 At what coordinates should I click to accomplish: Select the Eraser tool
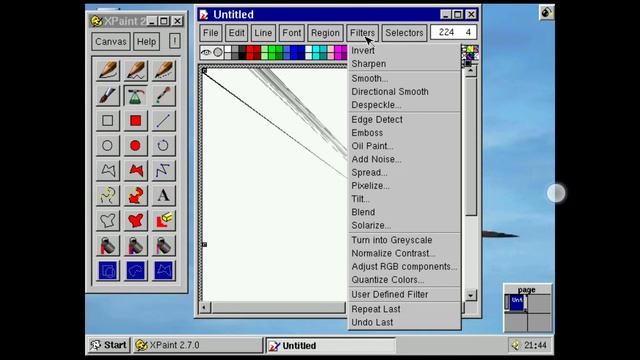[163, 220]
